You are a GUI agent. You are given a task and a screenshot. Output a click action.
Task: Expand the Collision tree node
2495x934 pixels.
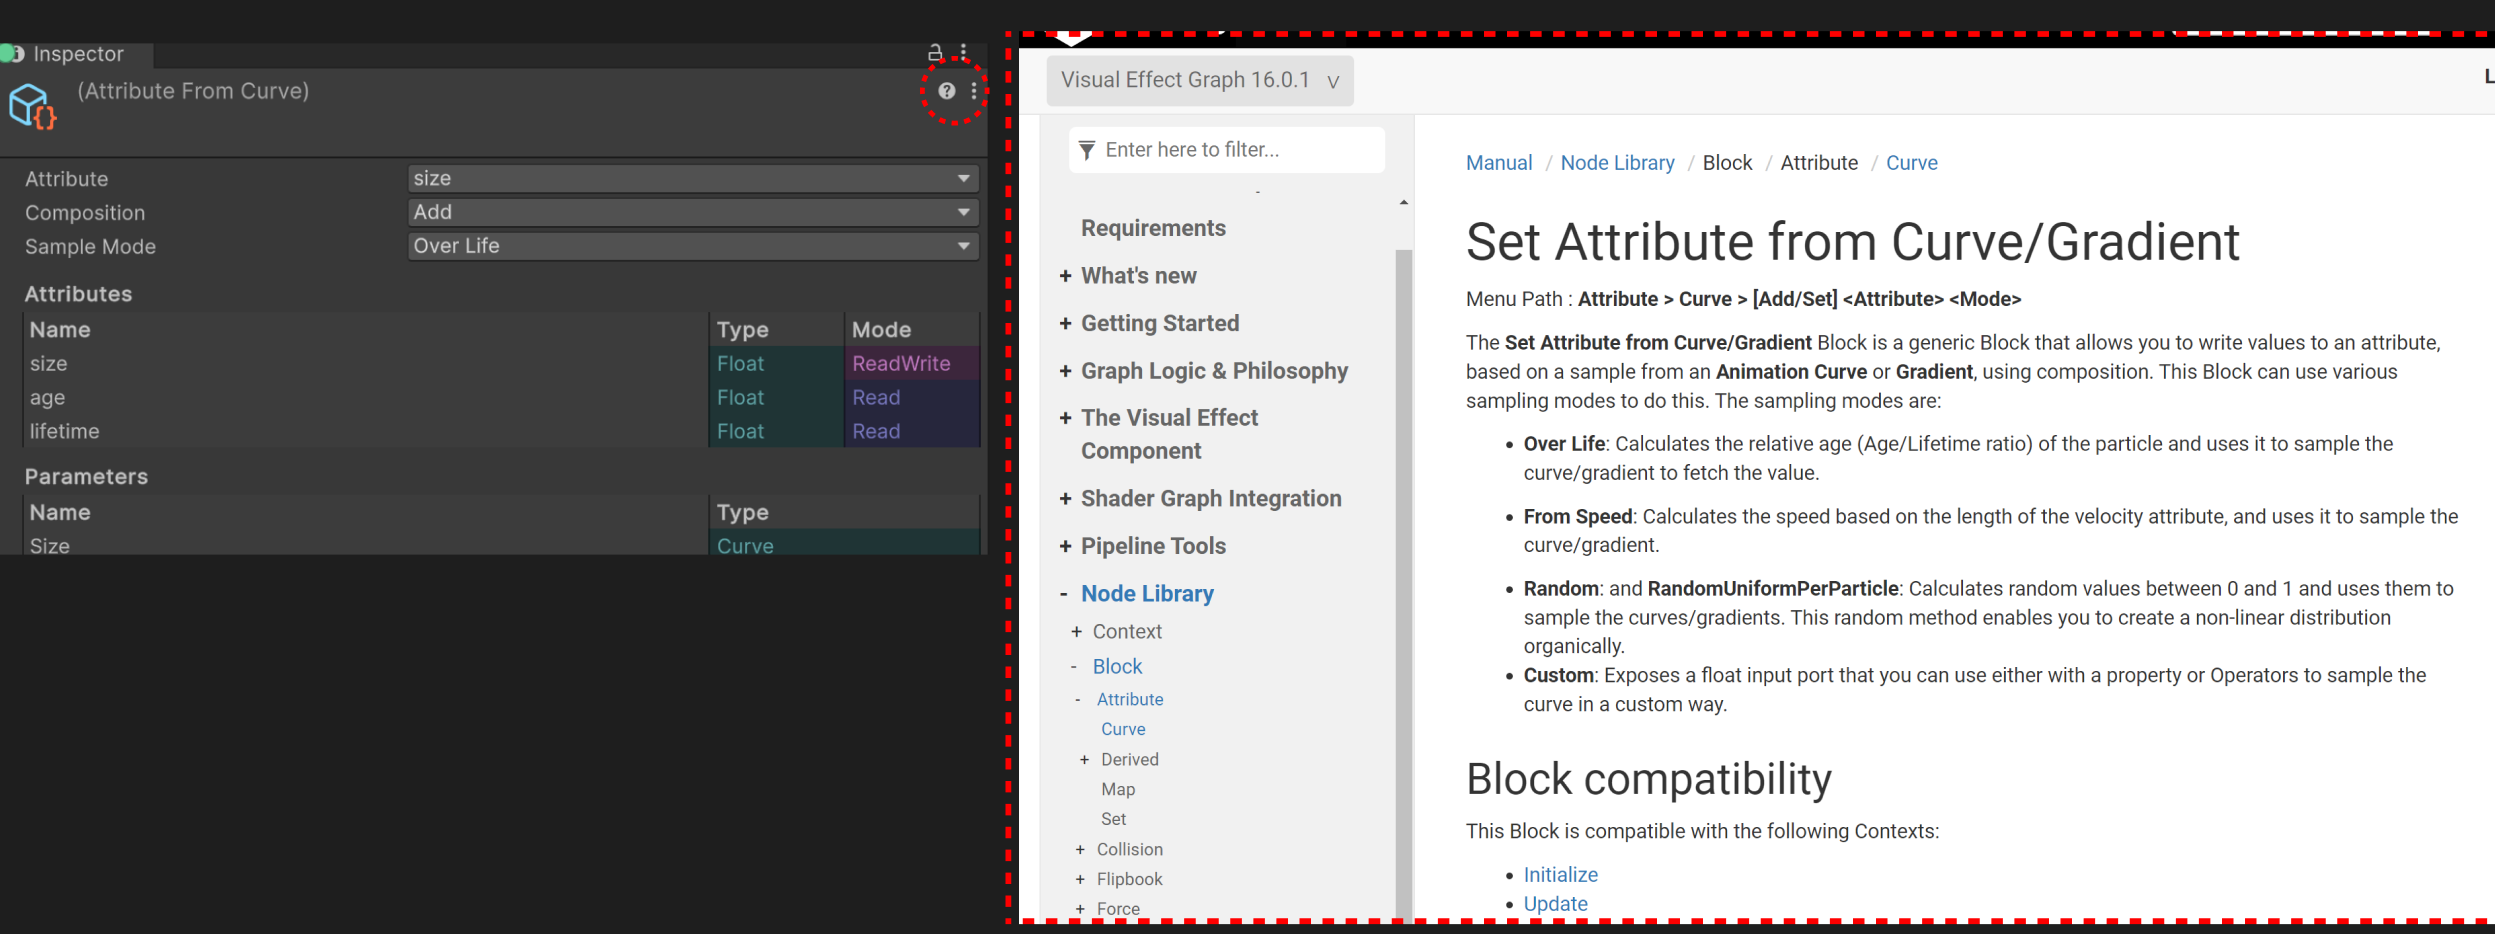pyautogui.click(x=1080, y=850)
